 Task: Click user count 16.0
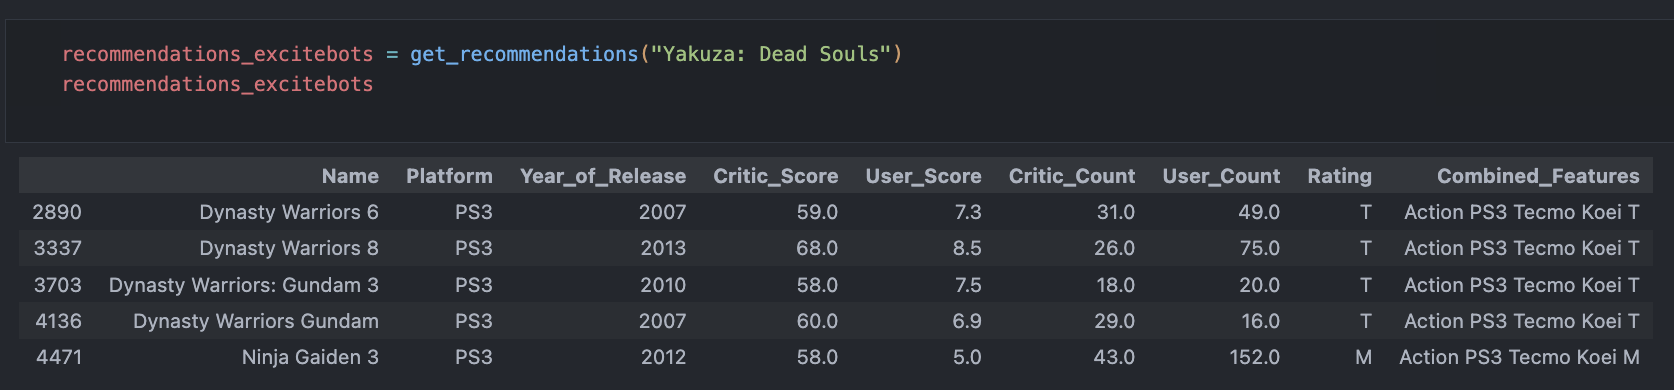tap(1260, 321)
